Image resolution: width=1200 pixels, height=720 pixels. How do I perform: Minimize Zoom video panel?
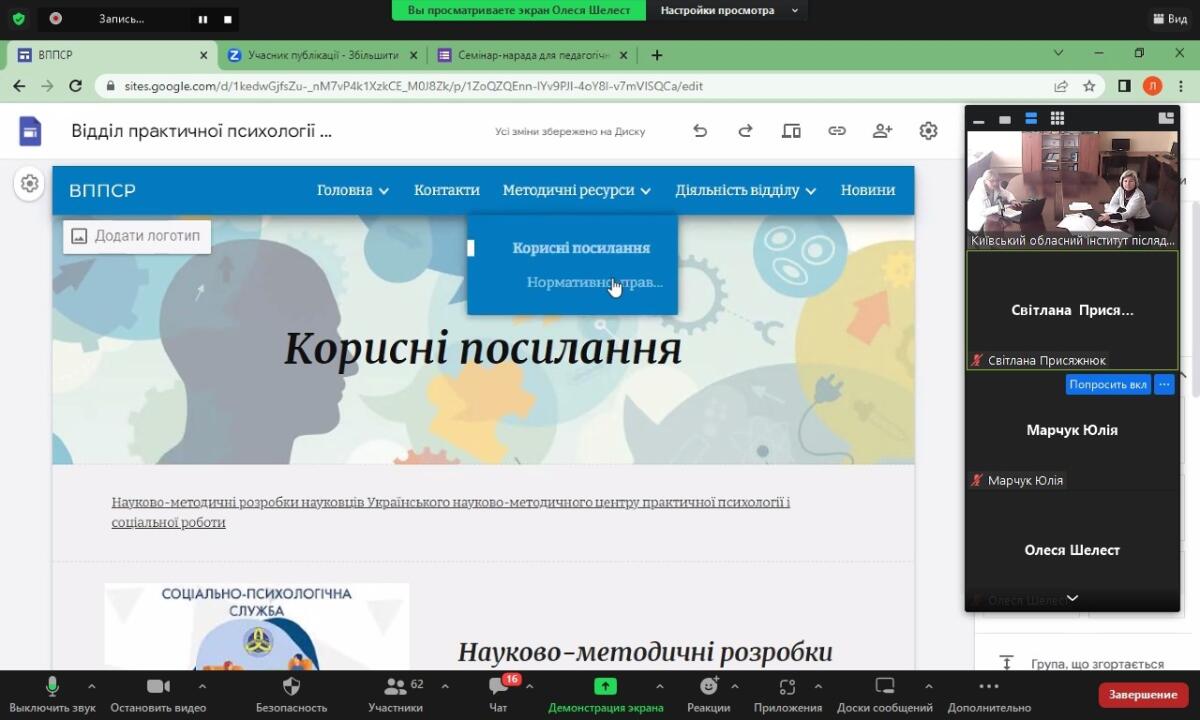979,119
